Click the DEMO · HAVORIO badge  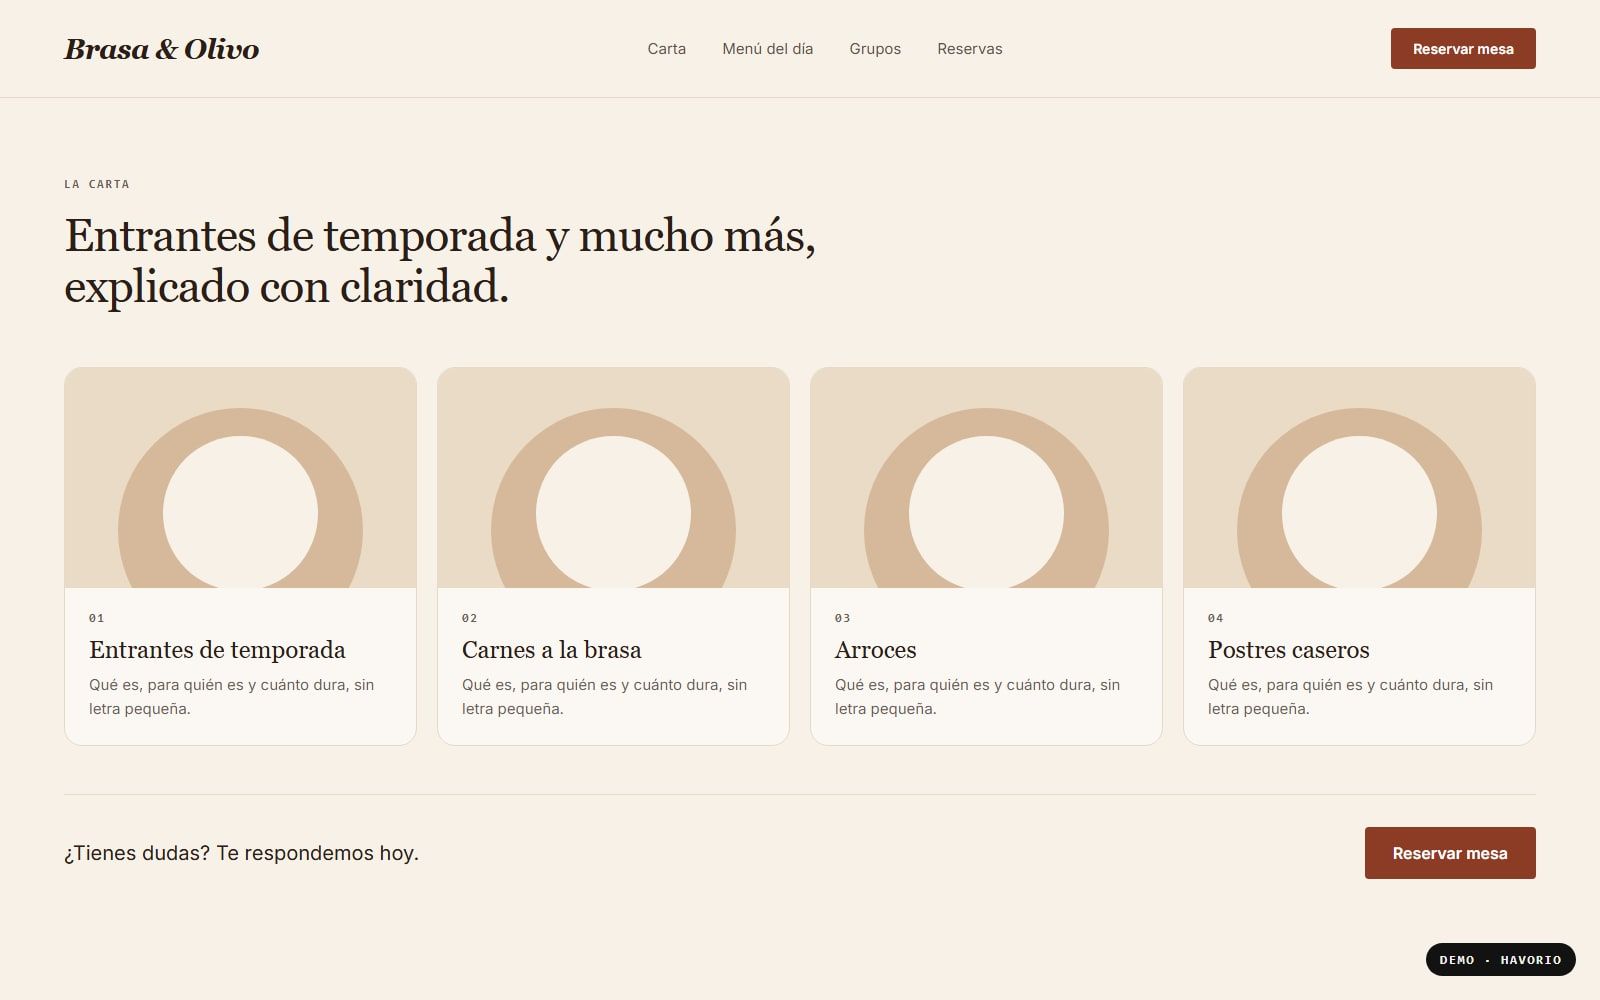point(1500,960)
